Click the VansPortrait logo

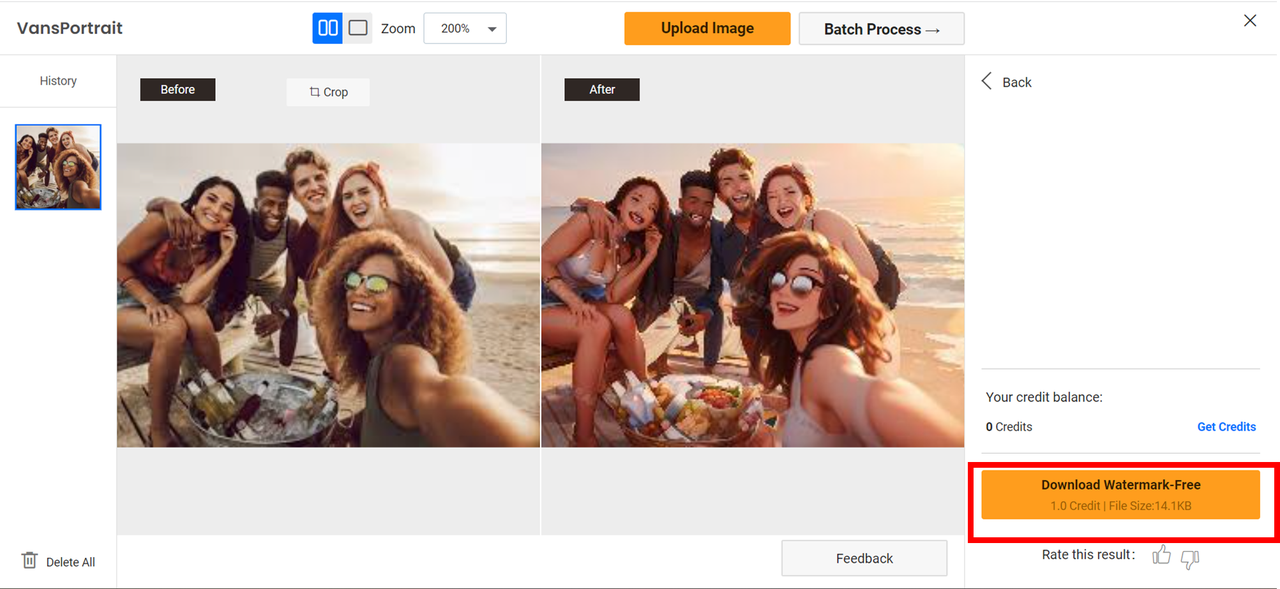70,28
